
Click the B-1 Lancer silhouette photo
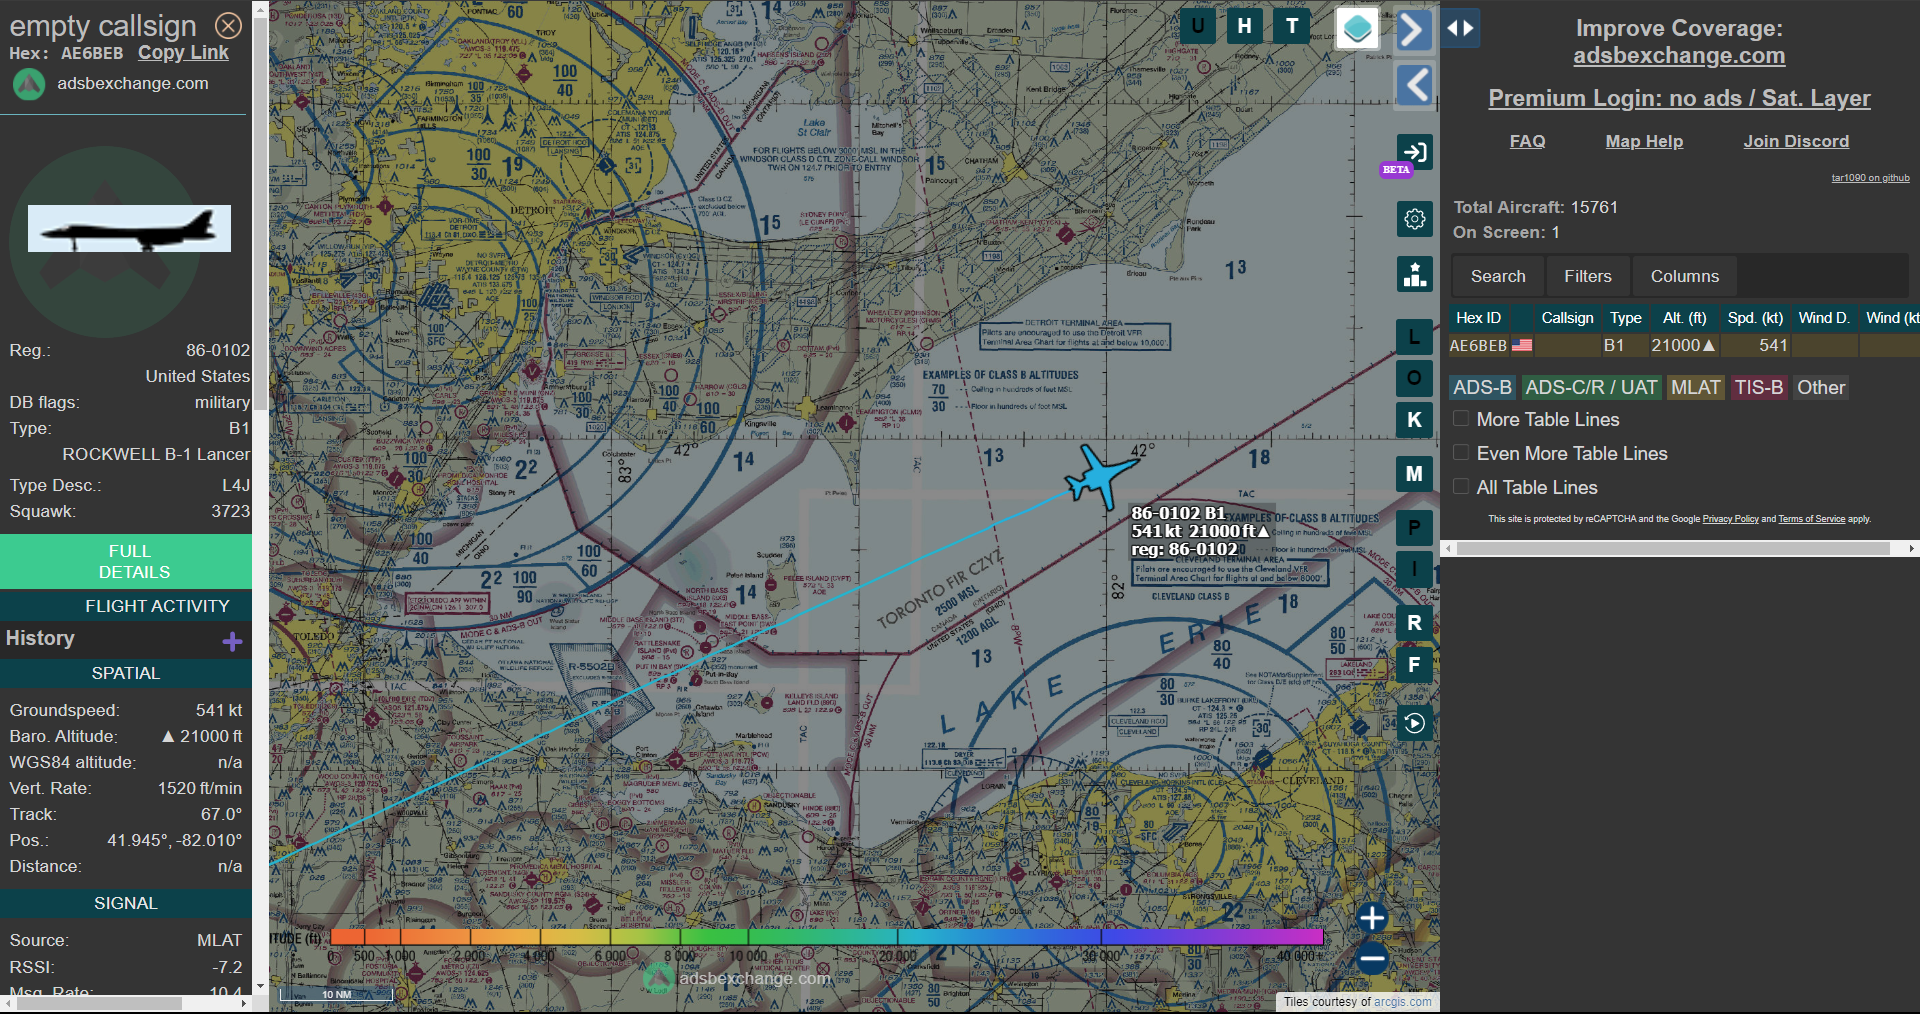pyautogui.click(x=129, y=228)
